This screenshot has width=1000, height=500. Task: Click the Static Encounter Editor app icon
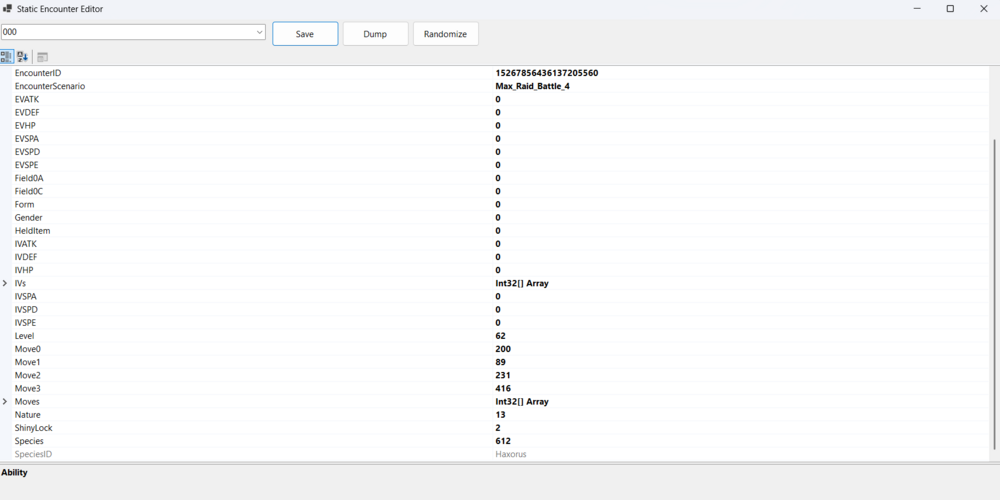click(8, 9)
